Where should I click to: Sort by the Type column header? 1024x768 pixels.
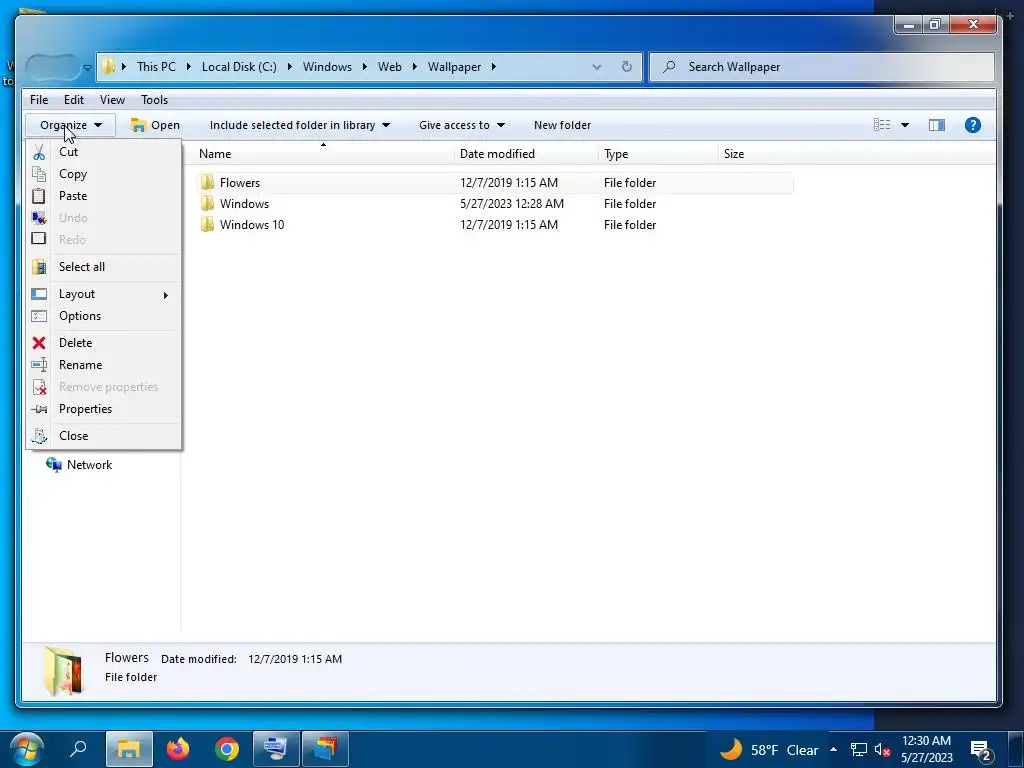(x=658, y=154)
